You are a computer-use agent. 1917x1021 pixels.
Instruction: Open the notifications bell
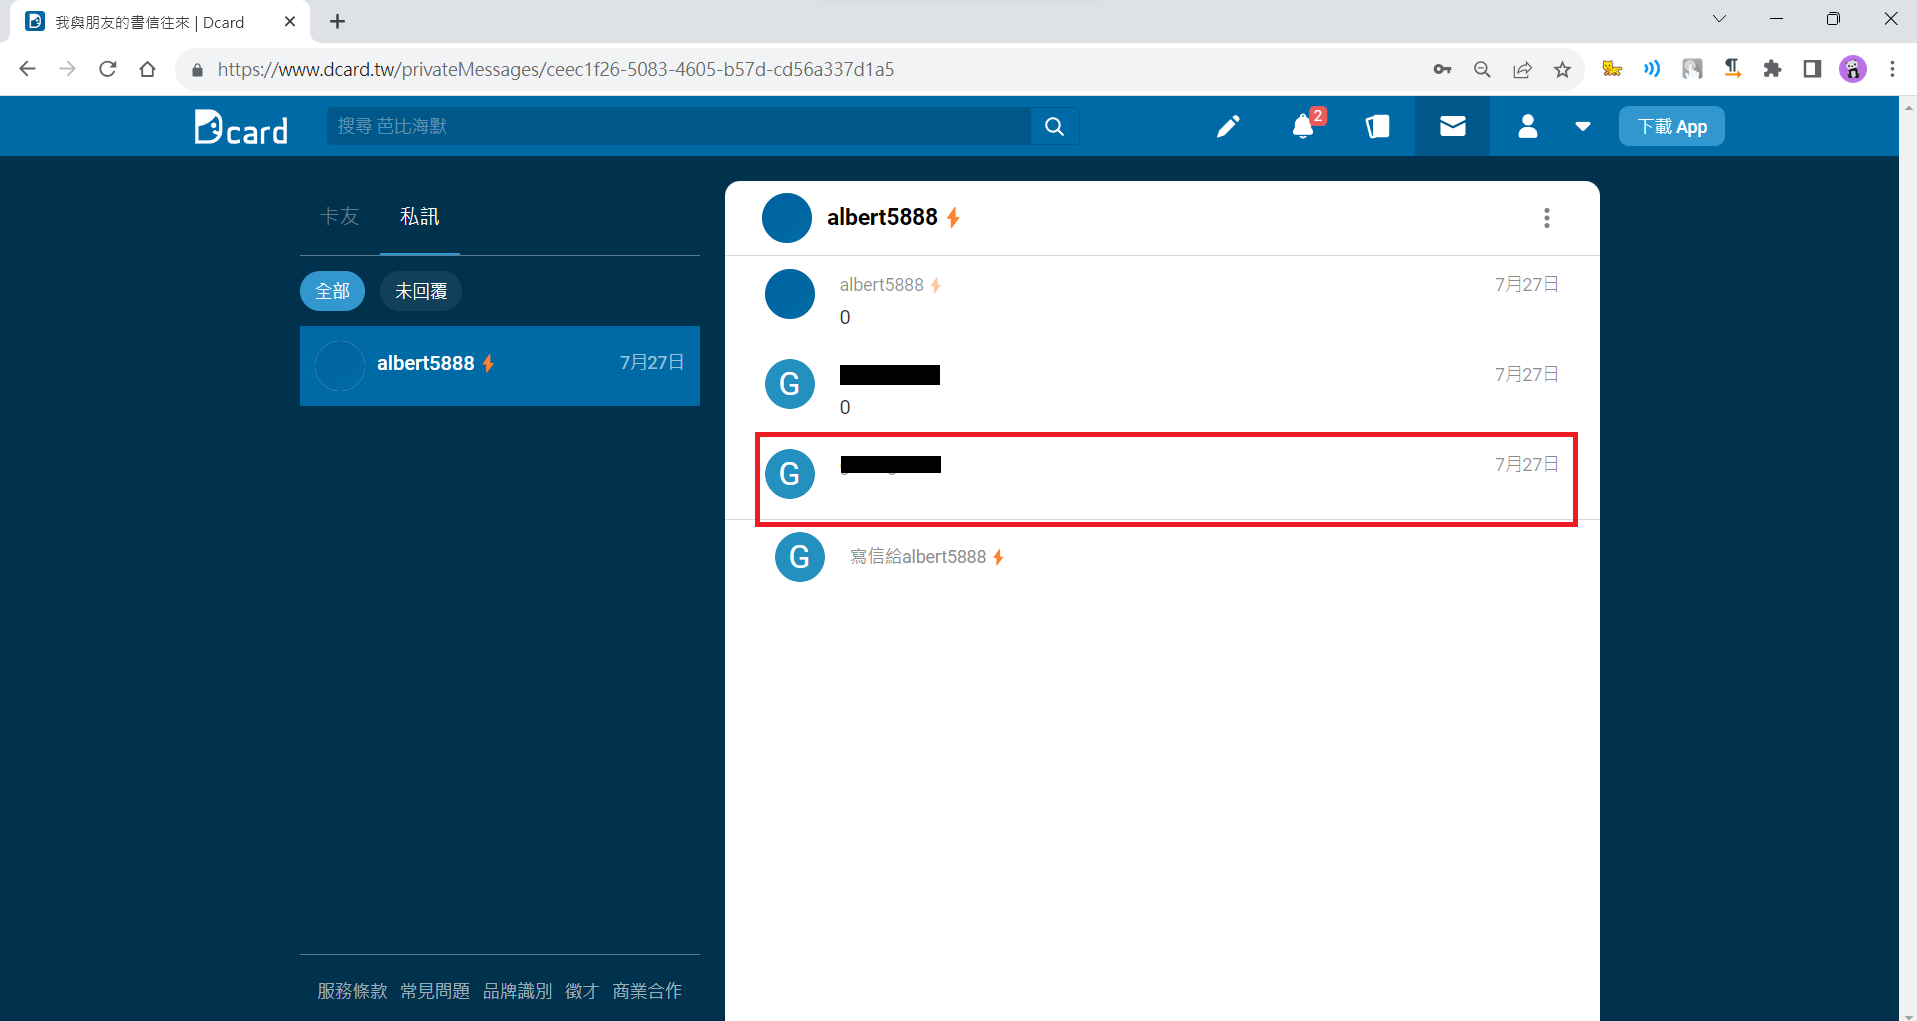click(x=1303, y=126)
